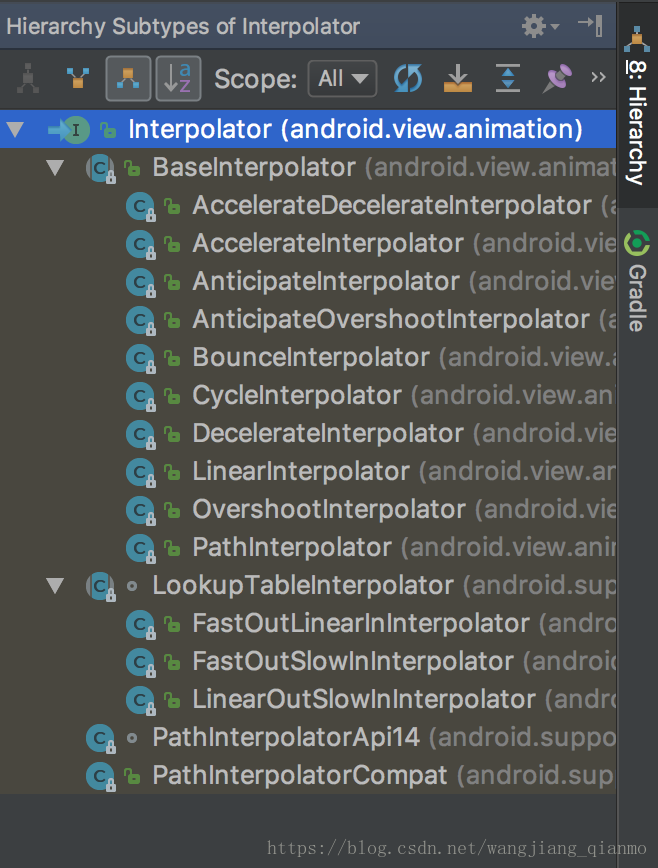Toggle subtypes hierarchy view button
Viewport: 658px width, 868px height.
pos(128,78)
